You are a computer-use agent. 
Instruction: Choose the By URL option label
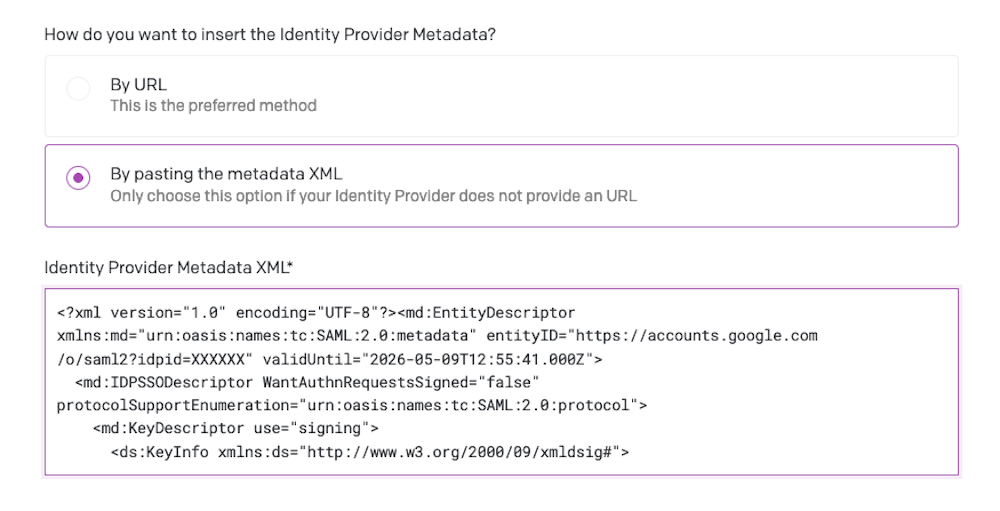[138, 85]
